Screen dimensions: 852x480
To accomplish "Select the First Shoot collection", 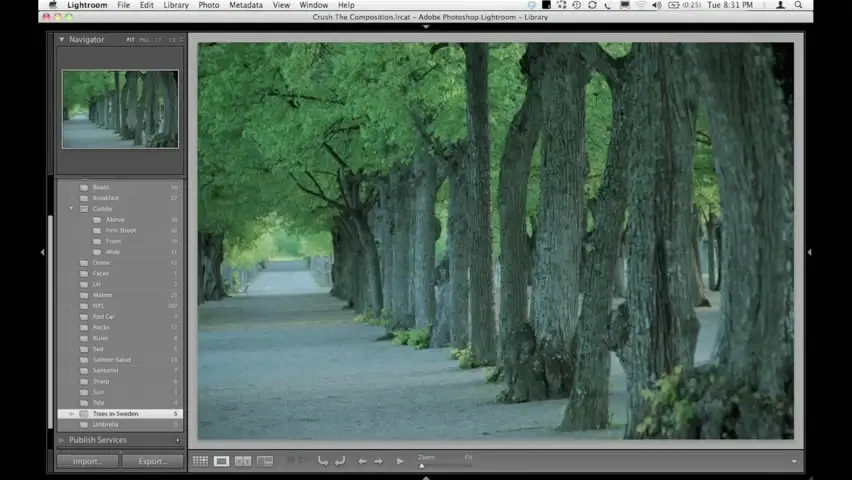I will pos(120,230).
